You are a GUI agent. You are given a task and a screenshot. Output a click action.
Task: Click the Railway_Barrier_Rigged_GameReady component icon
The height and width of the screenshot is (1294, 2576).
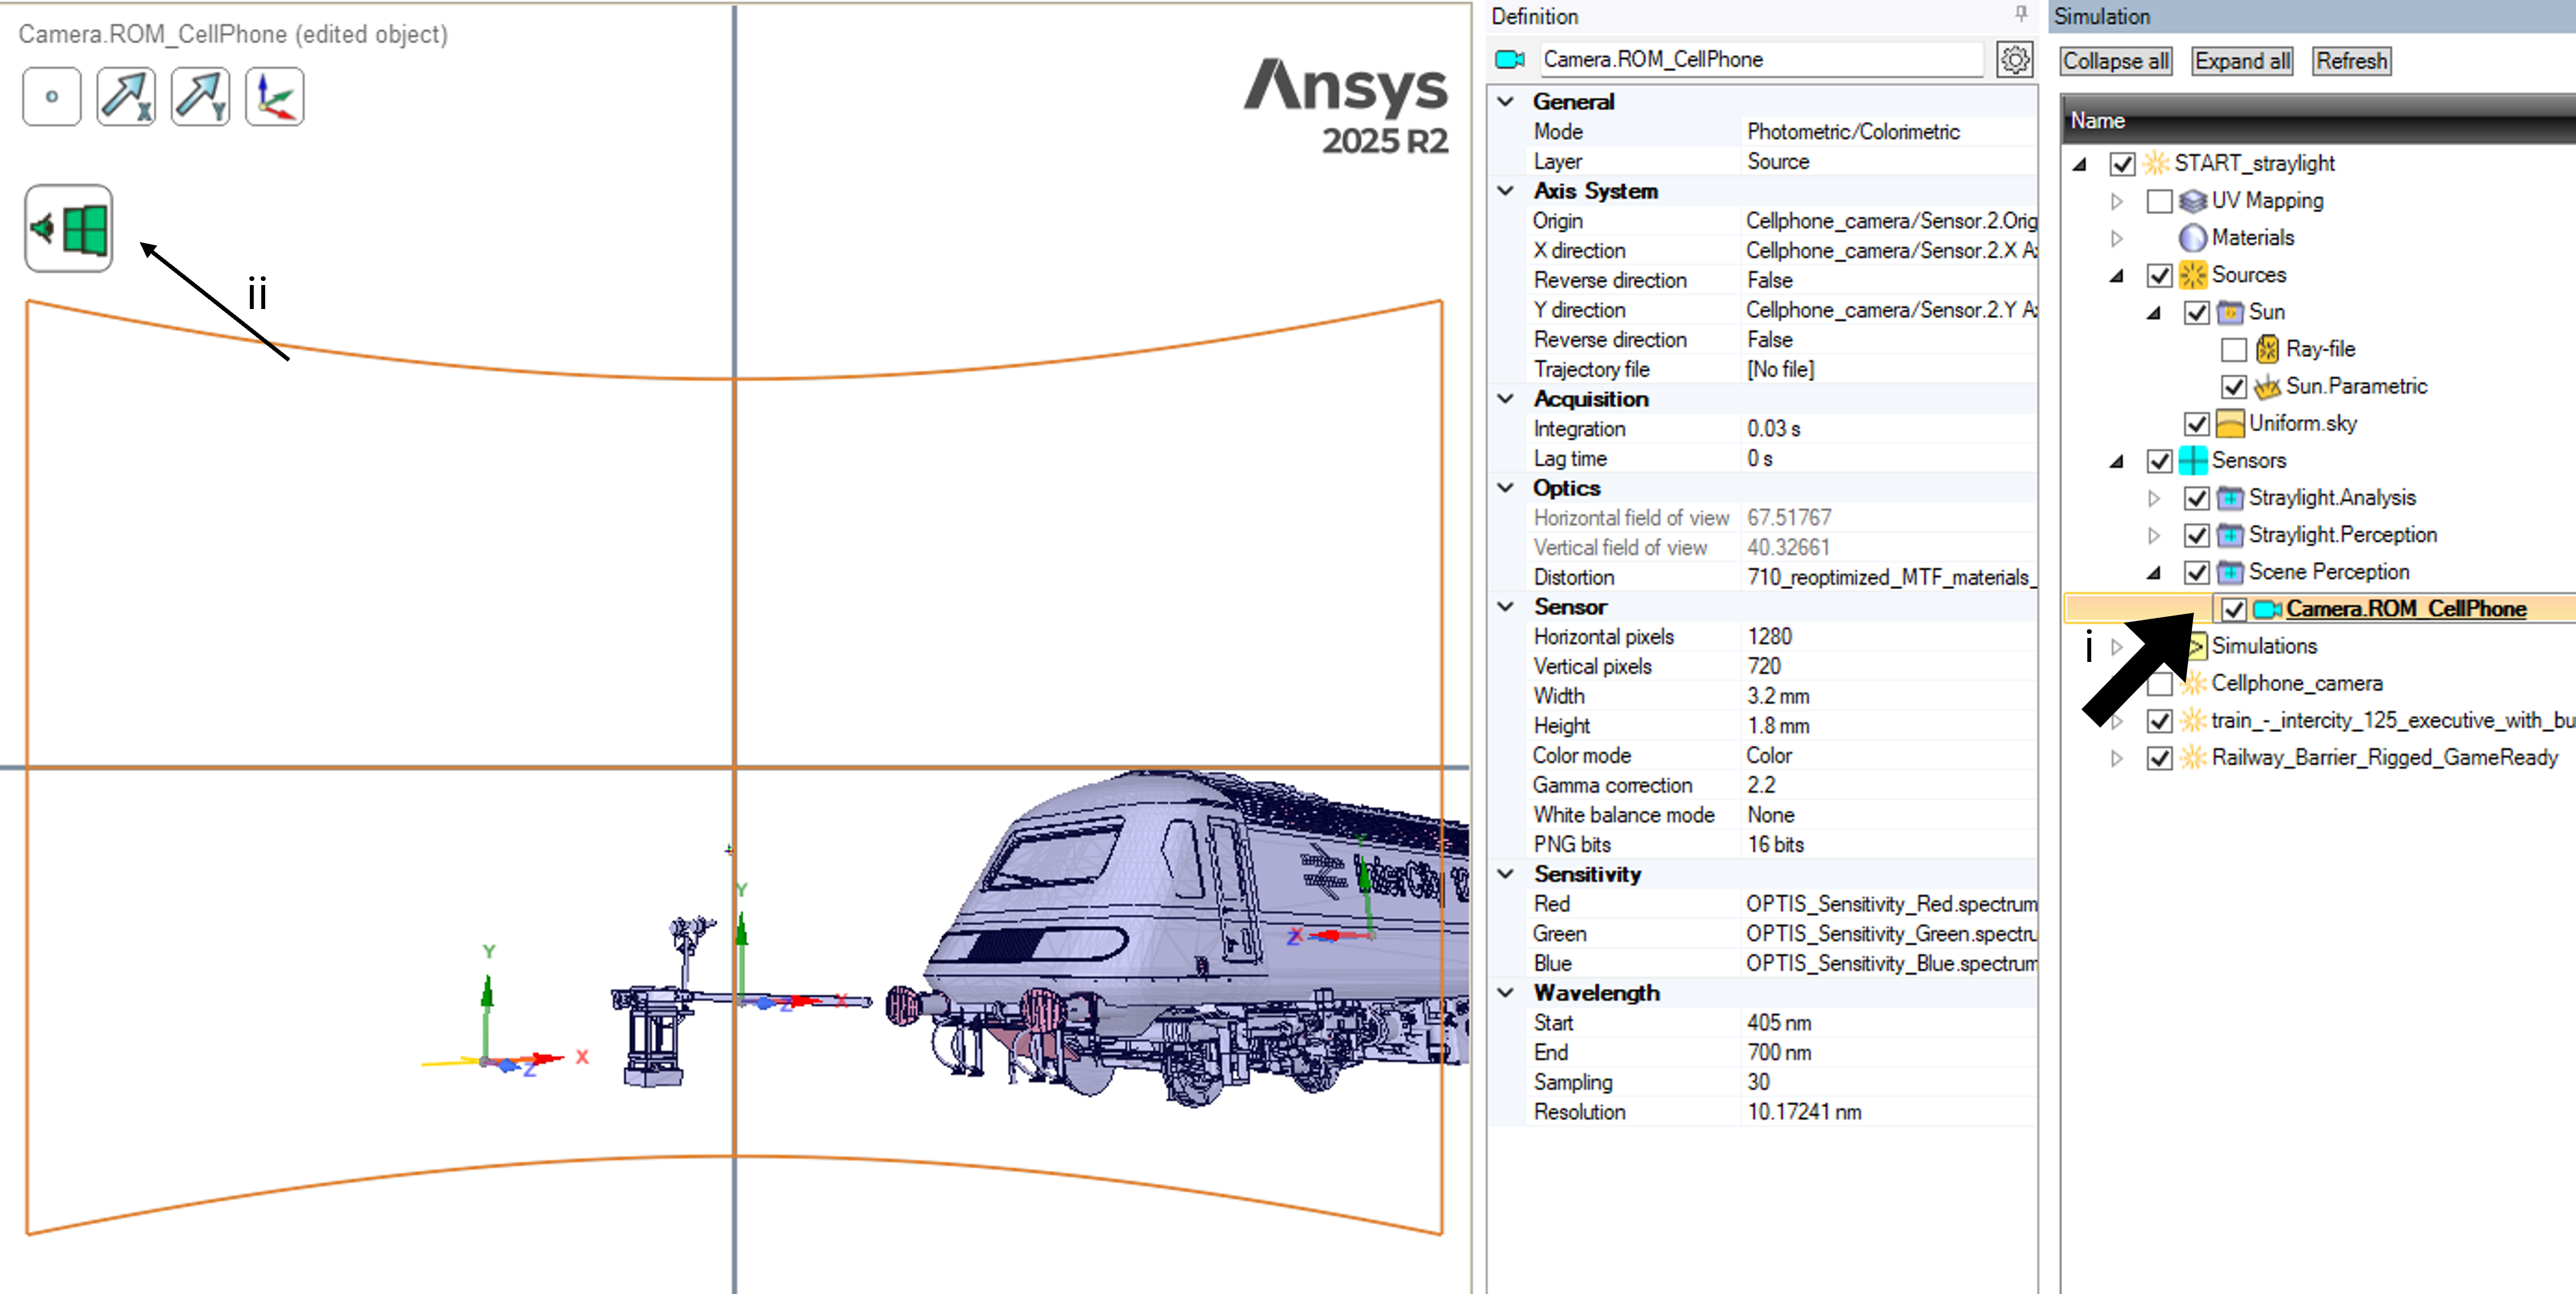2193,758
